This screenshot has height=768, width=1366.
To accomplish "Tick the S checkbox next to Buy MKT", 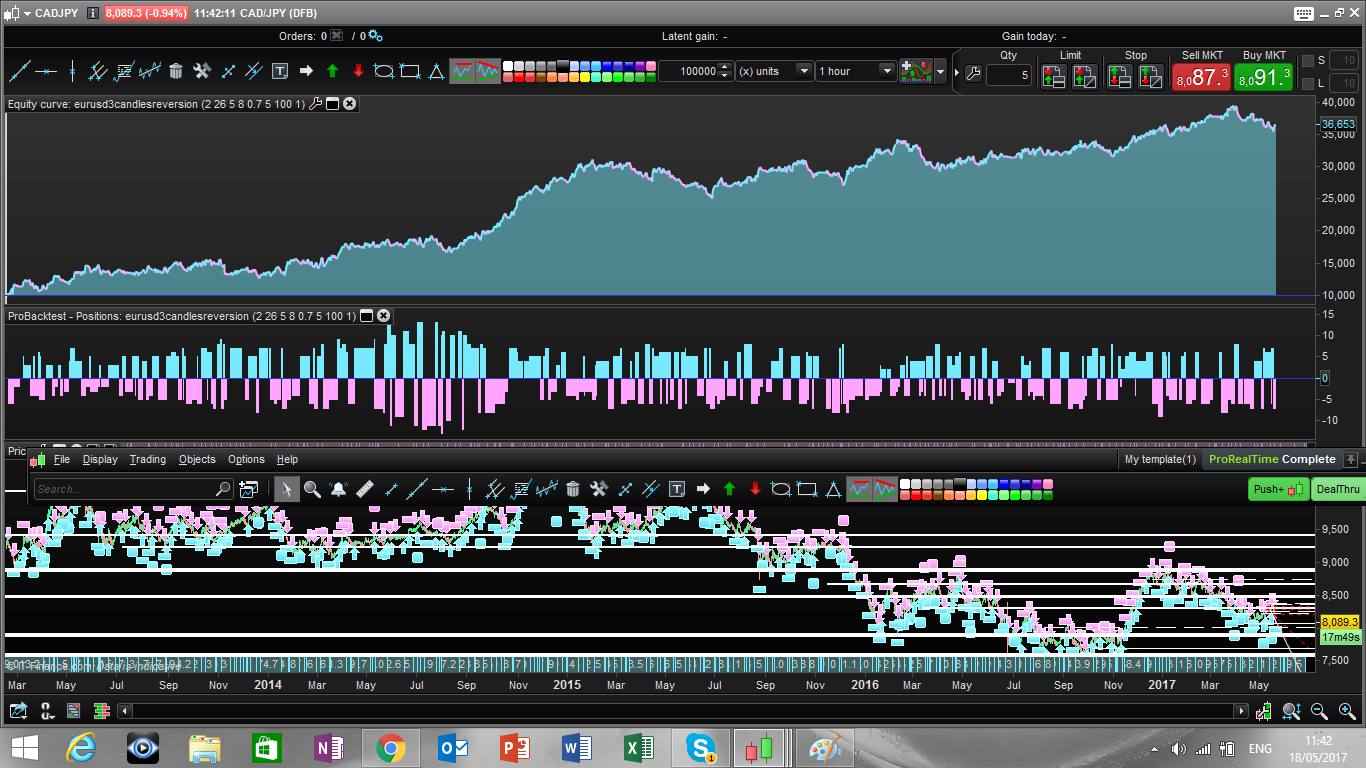I will point(1308,61).
